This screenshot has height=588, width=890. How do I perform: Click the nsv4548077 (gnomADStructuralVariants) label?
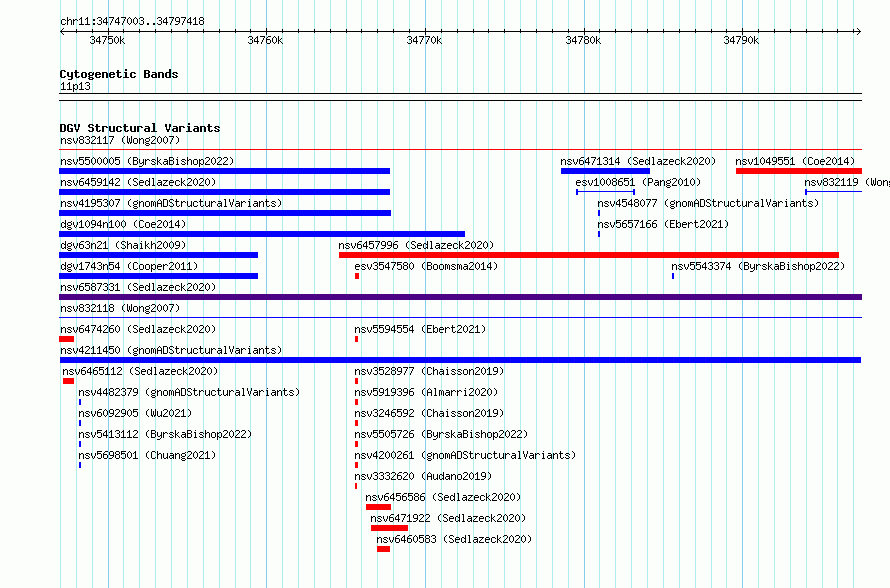click(708, 203)
